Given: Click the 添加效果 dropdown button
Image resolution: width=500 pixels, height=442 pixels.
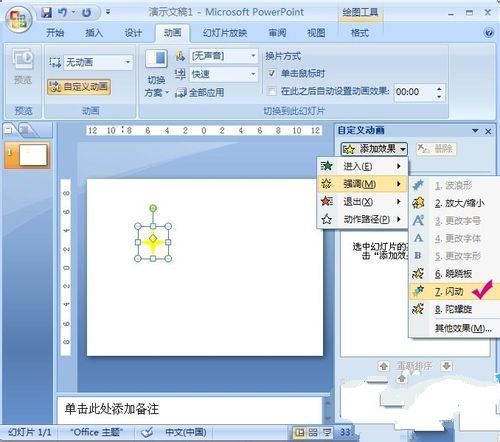Looking at the screenshot, I should coord(374,149).
